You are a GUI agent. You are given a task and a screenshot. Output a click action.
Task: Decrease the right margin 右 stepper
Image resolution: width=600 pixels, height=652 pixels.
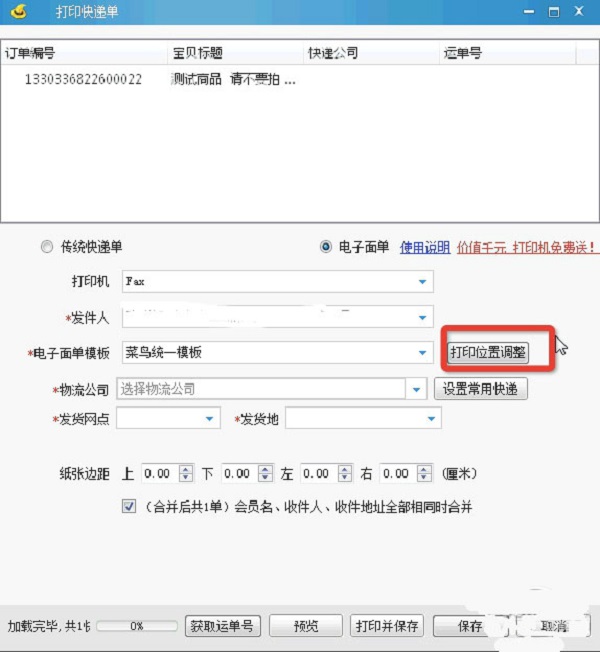point(424,477)
